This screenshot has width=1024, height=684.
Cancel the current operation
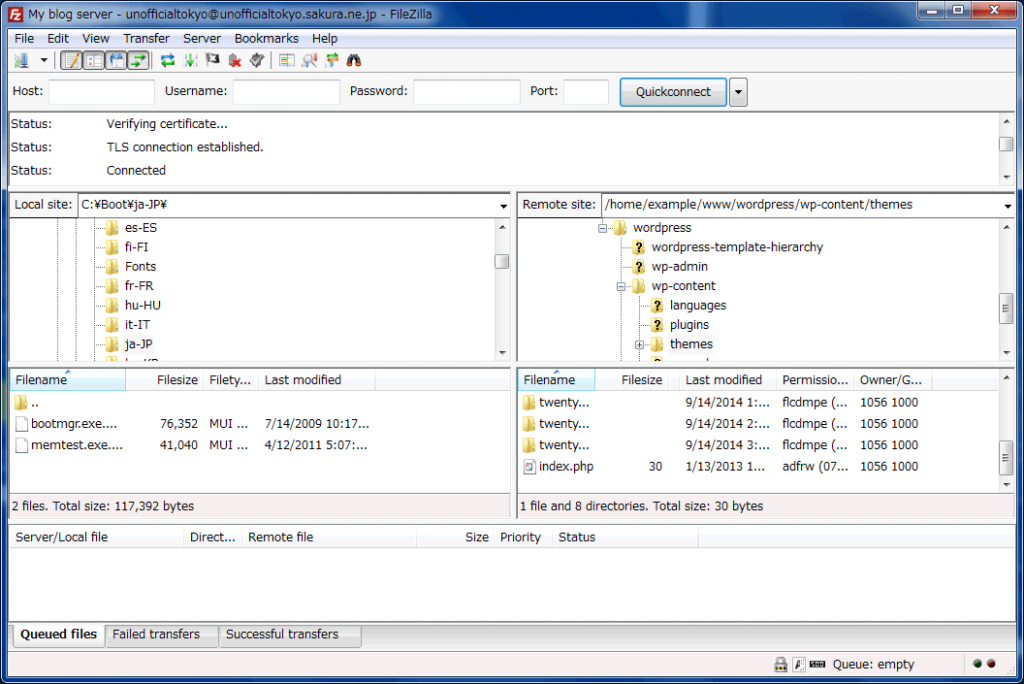pyautogui.click(x=212, y=60)
